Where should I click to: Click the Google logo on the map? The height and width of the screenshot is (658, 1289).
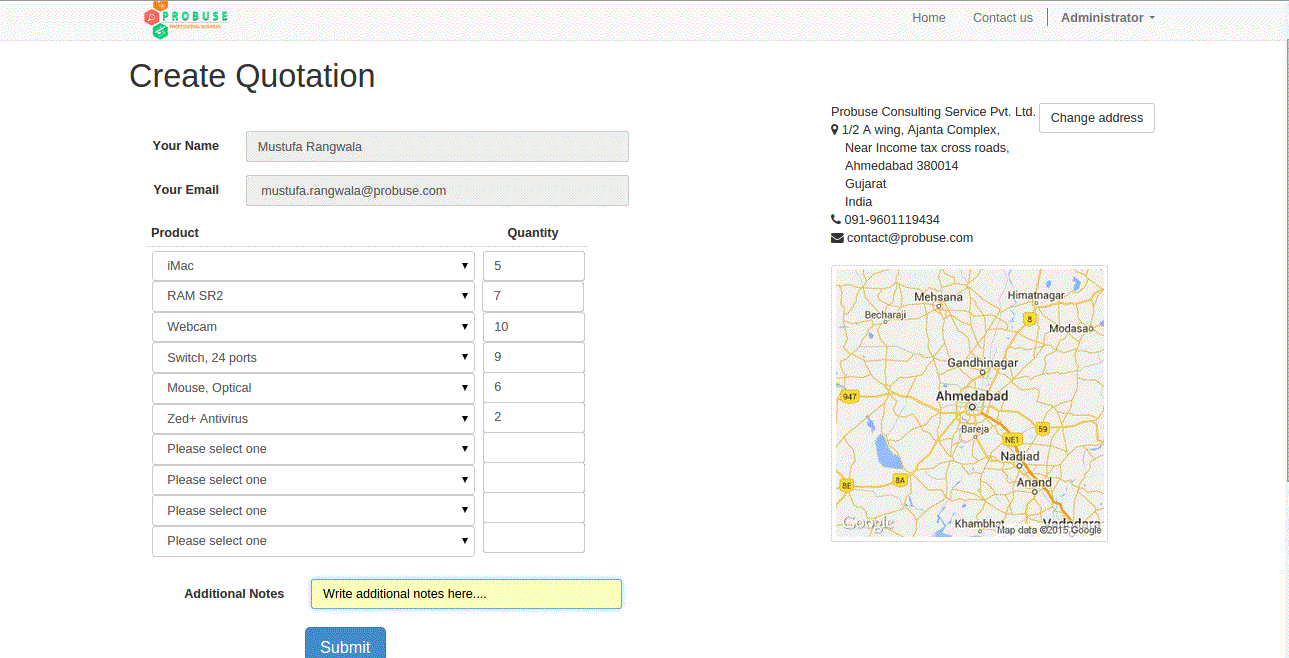866,523
